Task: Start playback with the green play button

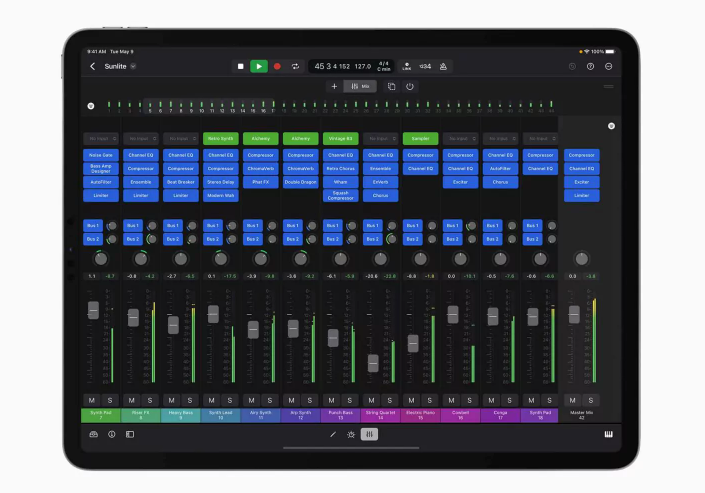Action: pyautogui.click(x=259, y=67)
